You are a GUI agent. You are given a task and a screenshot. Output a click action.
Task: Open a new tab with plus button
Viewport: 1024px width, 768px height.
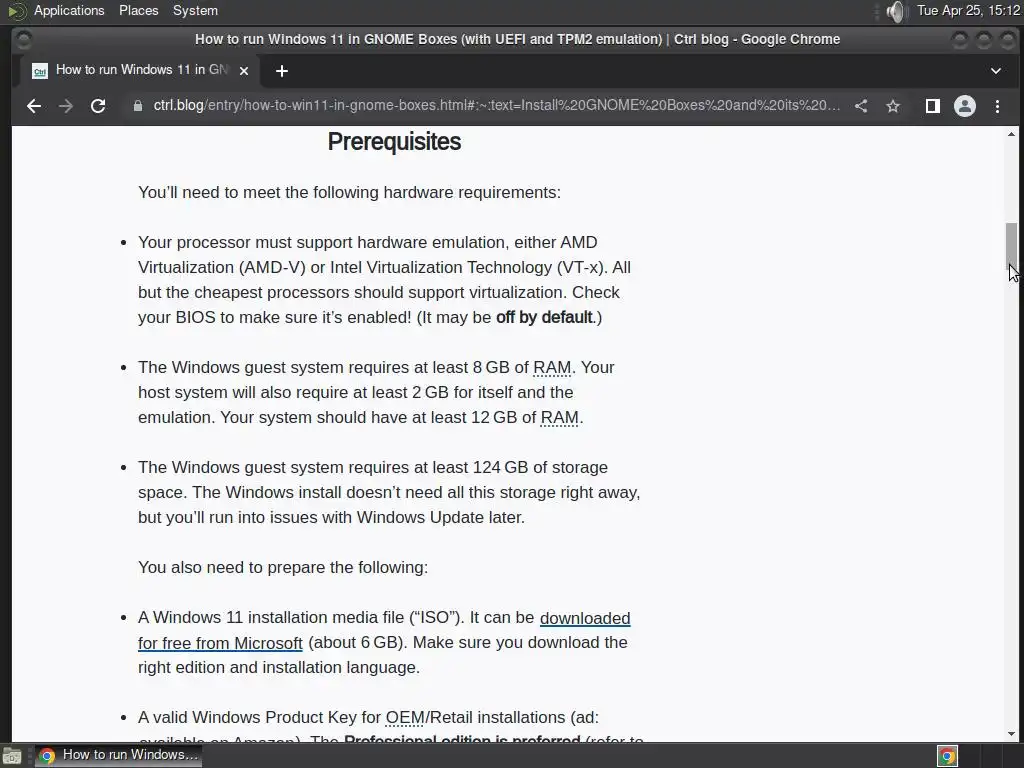[x=281, y=71]
